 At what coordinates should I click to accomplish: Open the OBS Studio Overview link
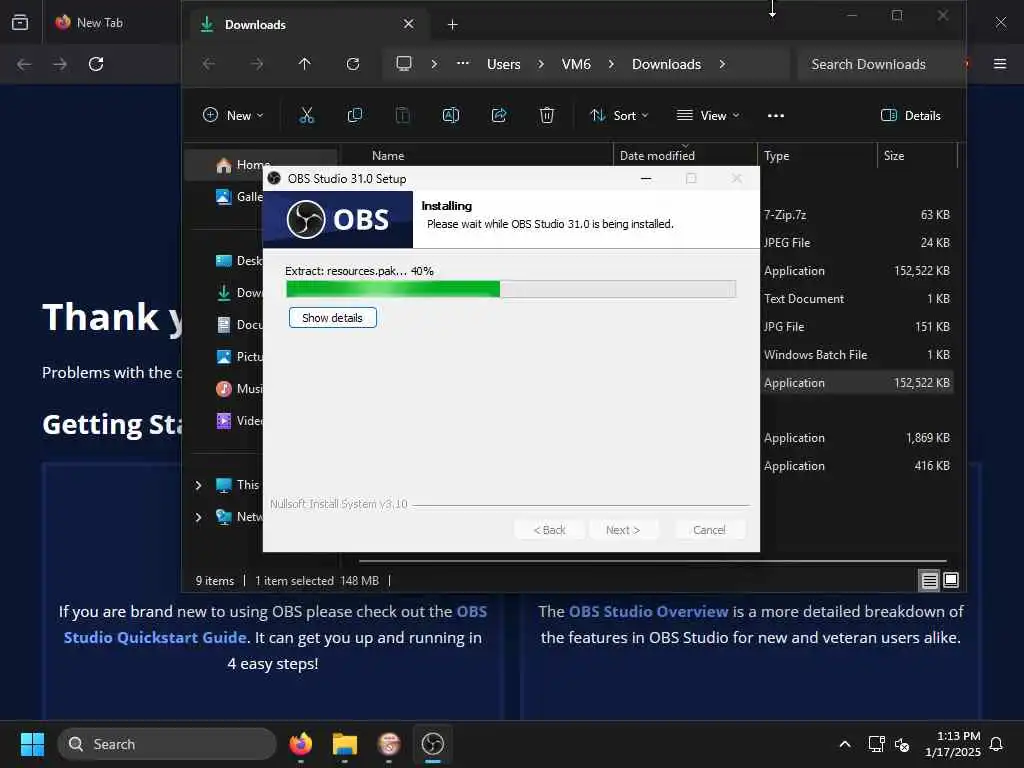point(648,611)
